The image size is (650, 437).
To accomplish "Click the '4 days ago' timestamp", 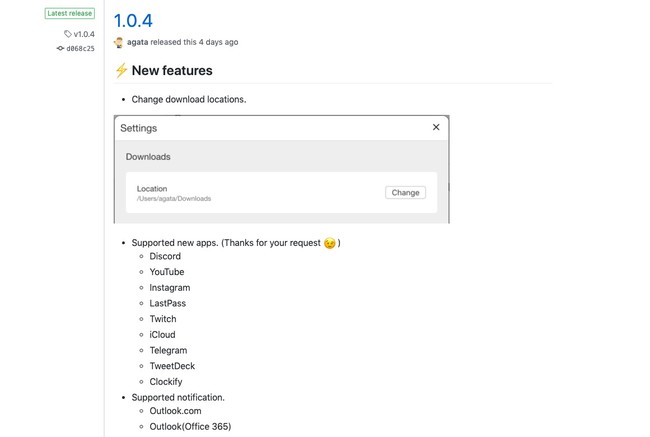I will coord(217,42).
